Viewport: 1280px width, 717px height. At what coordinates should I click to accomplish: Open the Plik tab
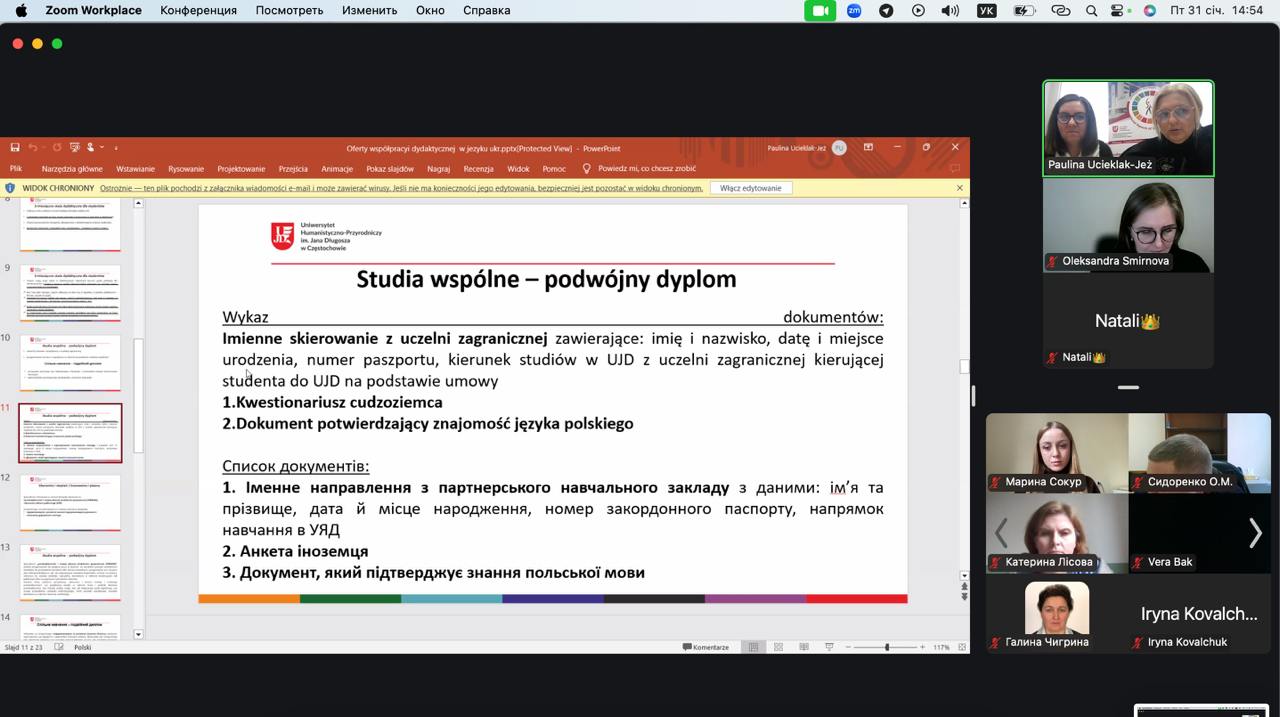tap(16, 169)
